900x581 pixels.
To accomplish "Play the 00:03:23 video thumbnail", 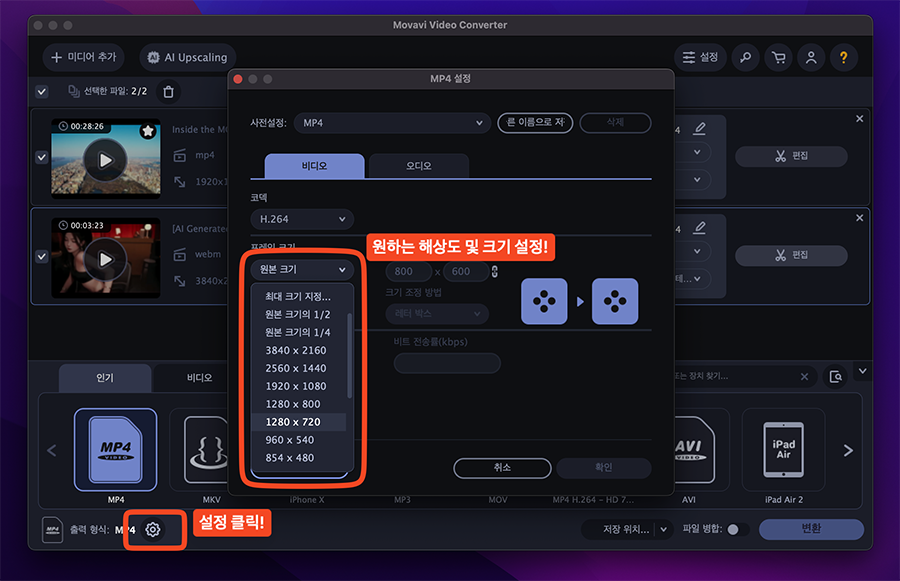I will [x=106, y=259].
